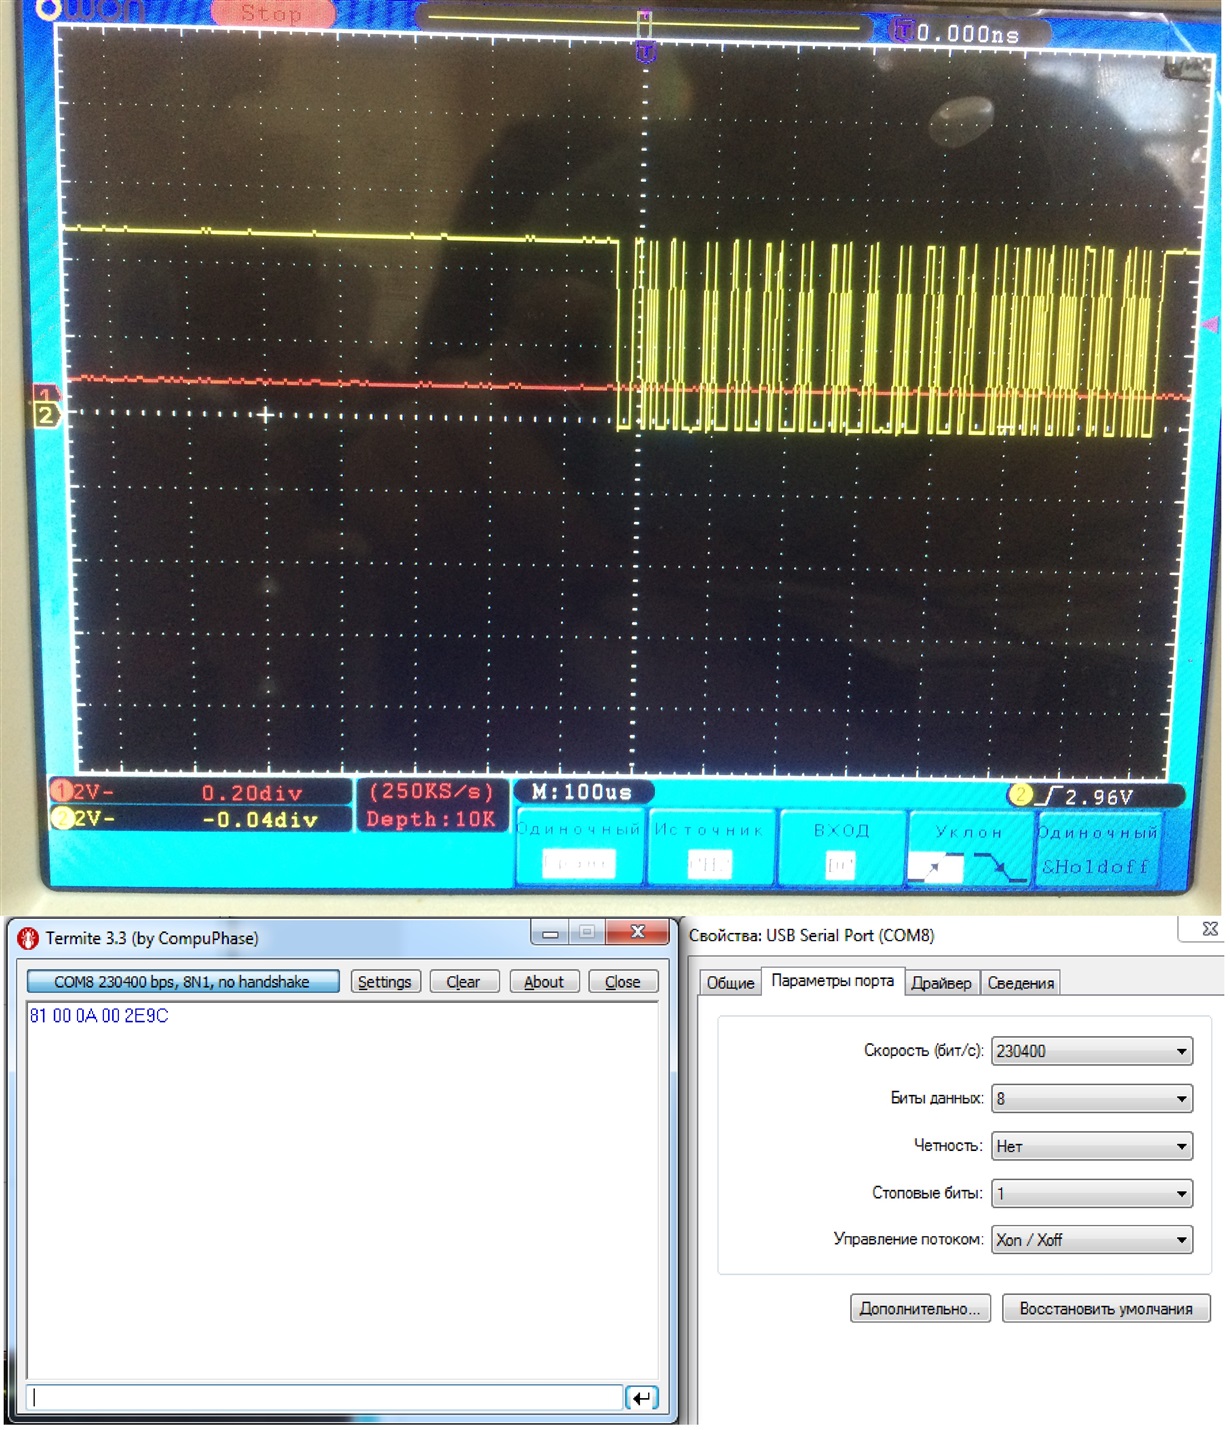Click Восстановить умолчания button
This screenshot has width=1230, height=1430.
(x=1106, y=1308)
